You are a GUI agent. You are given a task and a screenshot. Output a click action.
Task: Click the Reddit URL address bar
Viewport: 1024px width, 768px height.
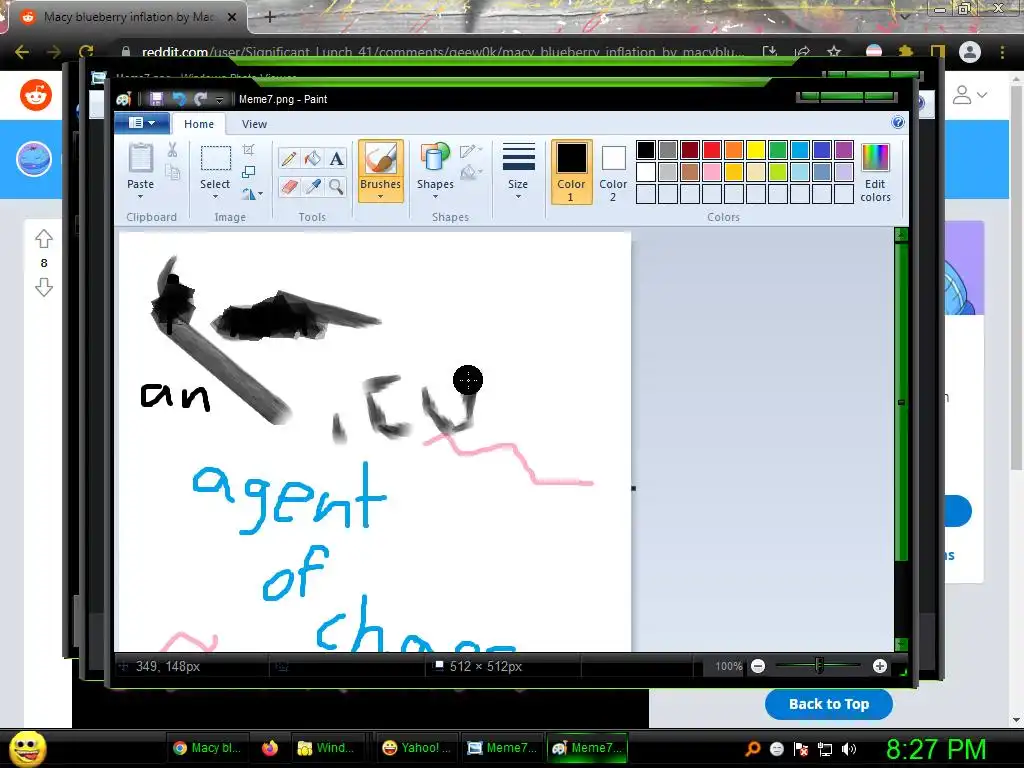pos(442,52)
